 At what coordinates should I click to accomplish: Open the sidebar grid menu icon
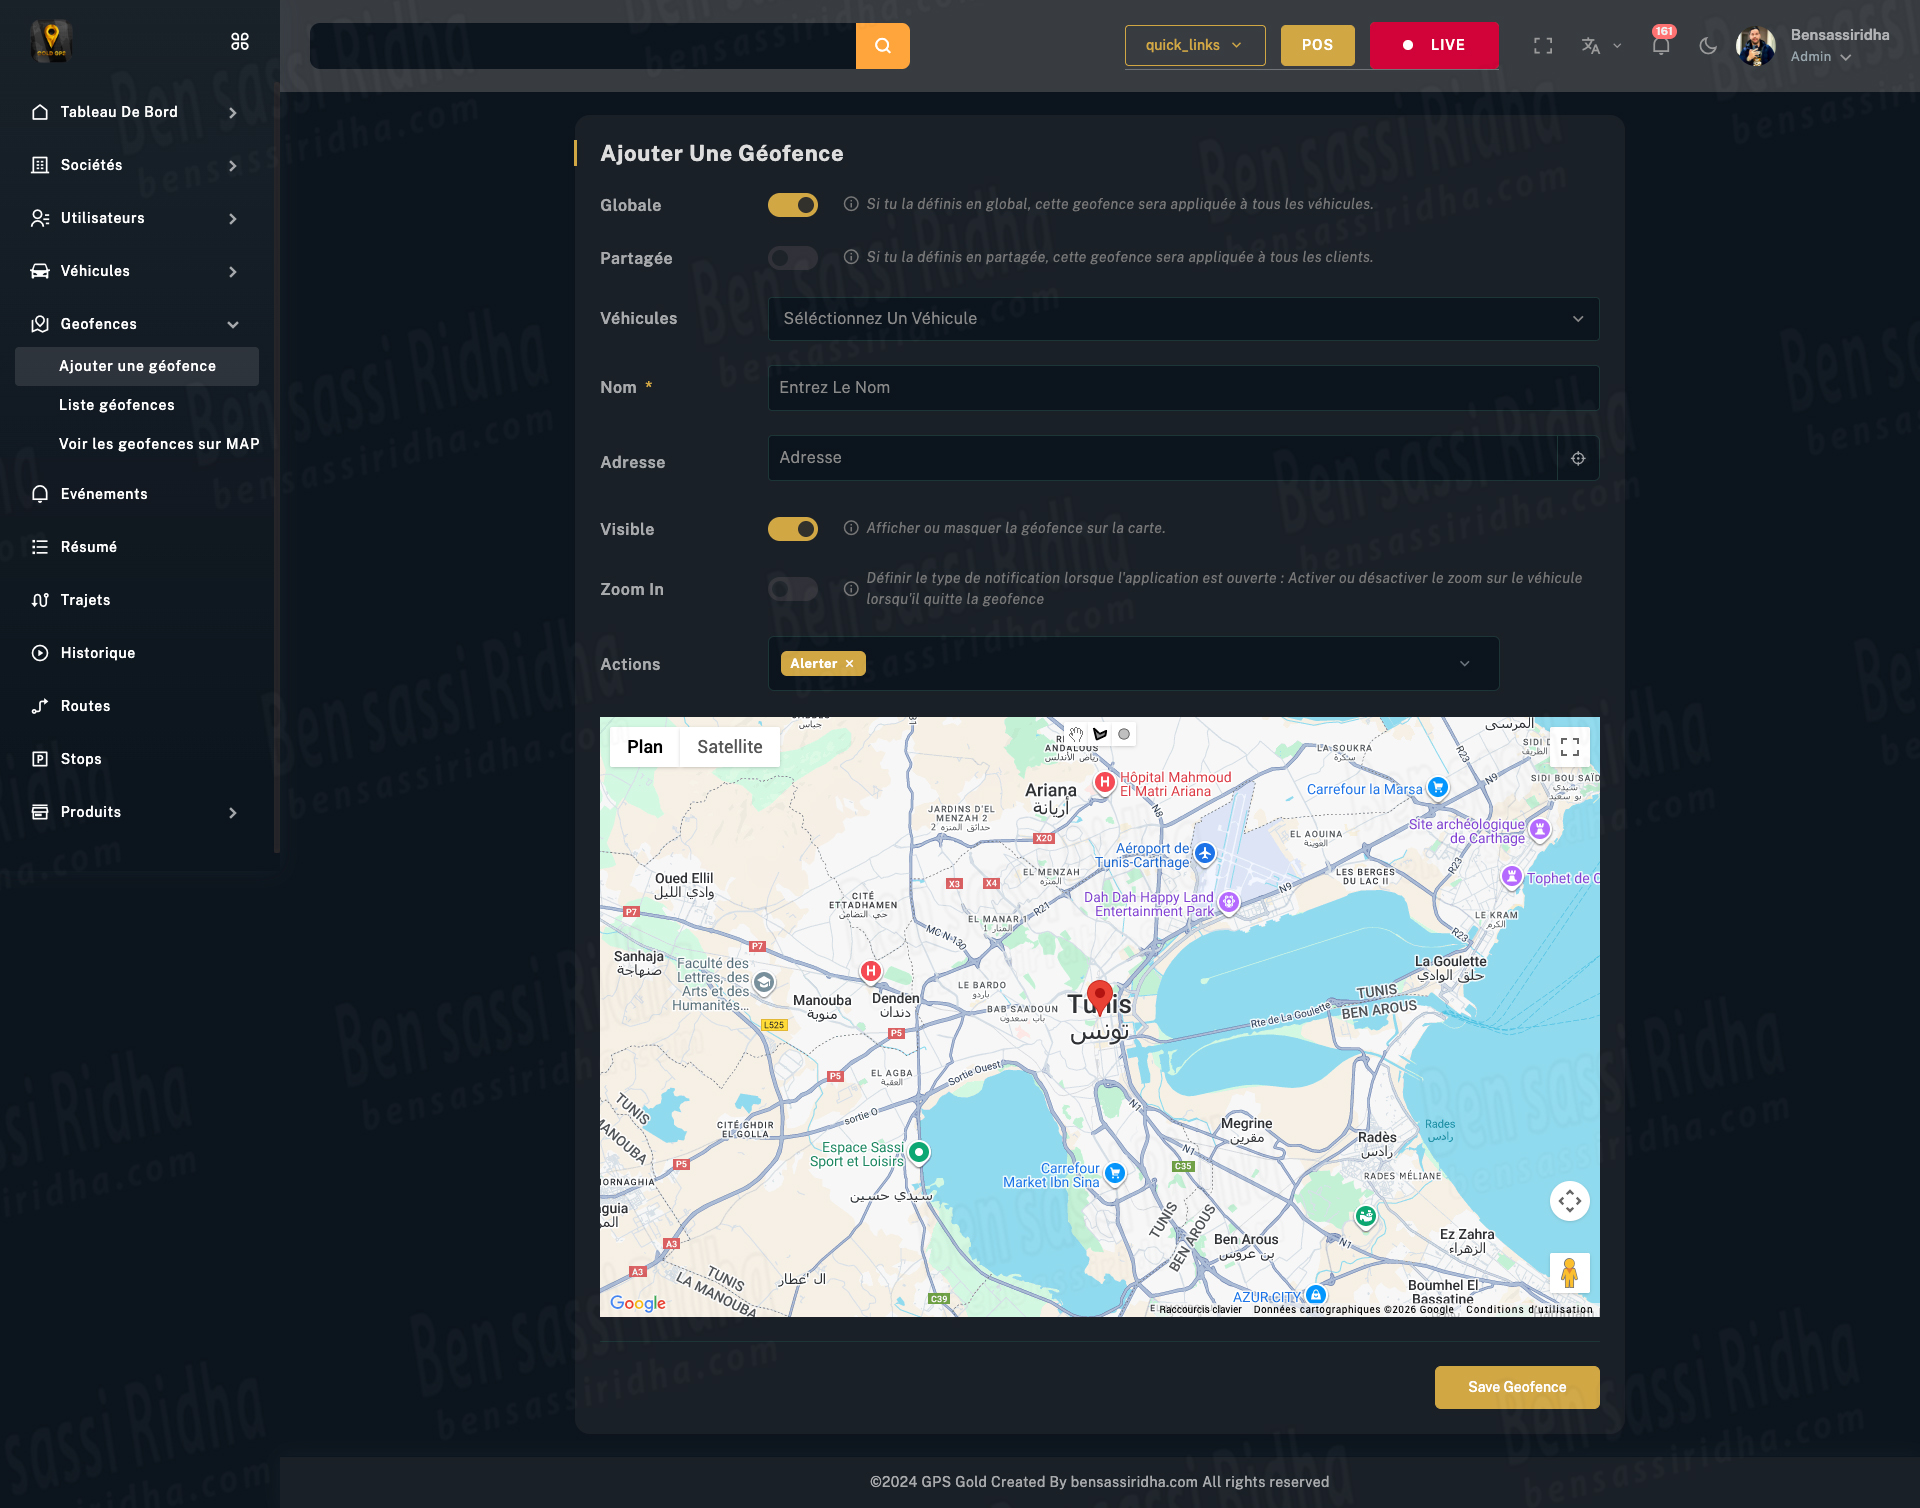pyautogui.click(x=240, y=42)
